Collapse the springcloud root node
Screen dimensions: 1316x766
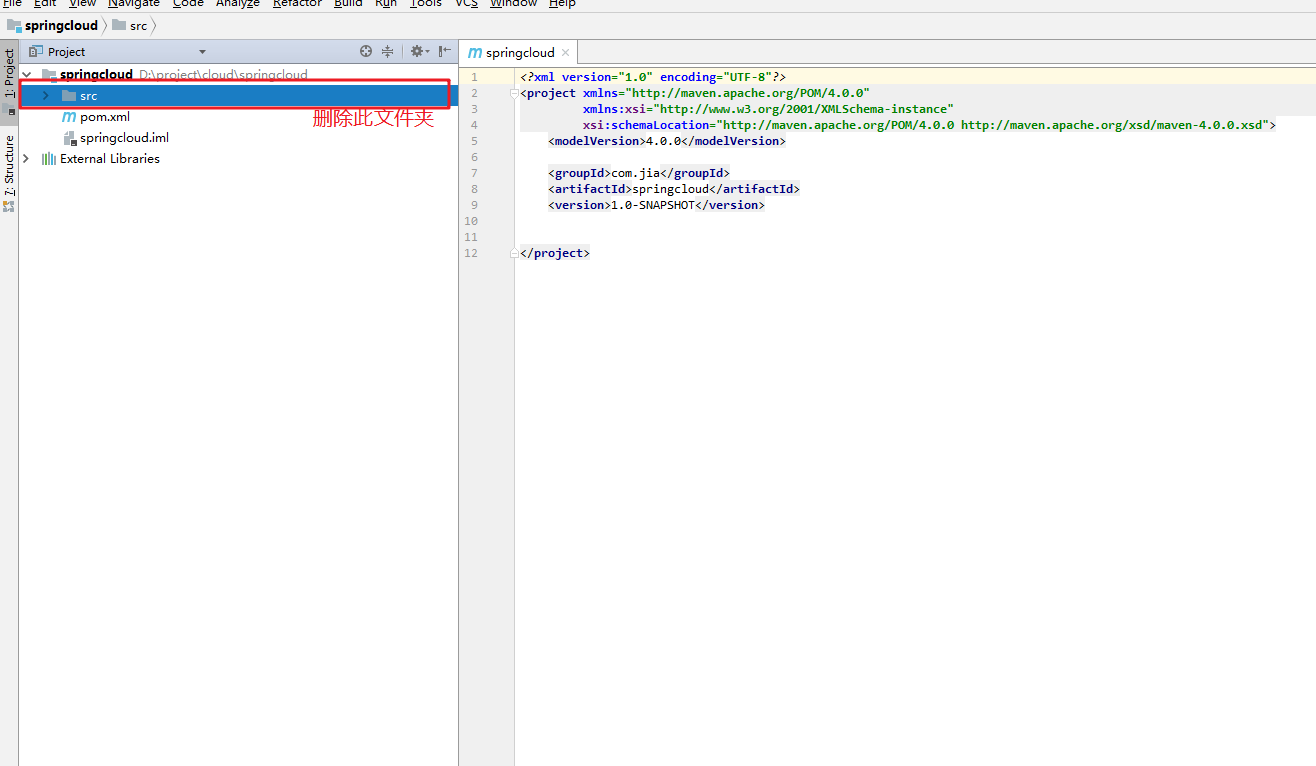(x=26, y=74)
